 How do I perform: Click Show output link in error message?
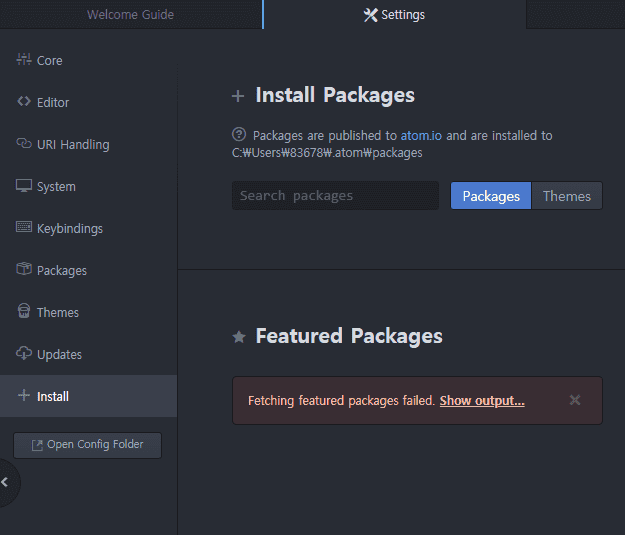point(482,401)
